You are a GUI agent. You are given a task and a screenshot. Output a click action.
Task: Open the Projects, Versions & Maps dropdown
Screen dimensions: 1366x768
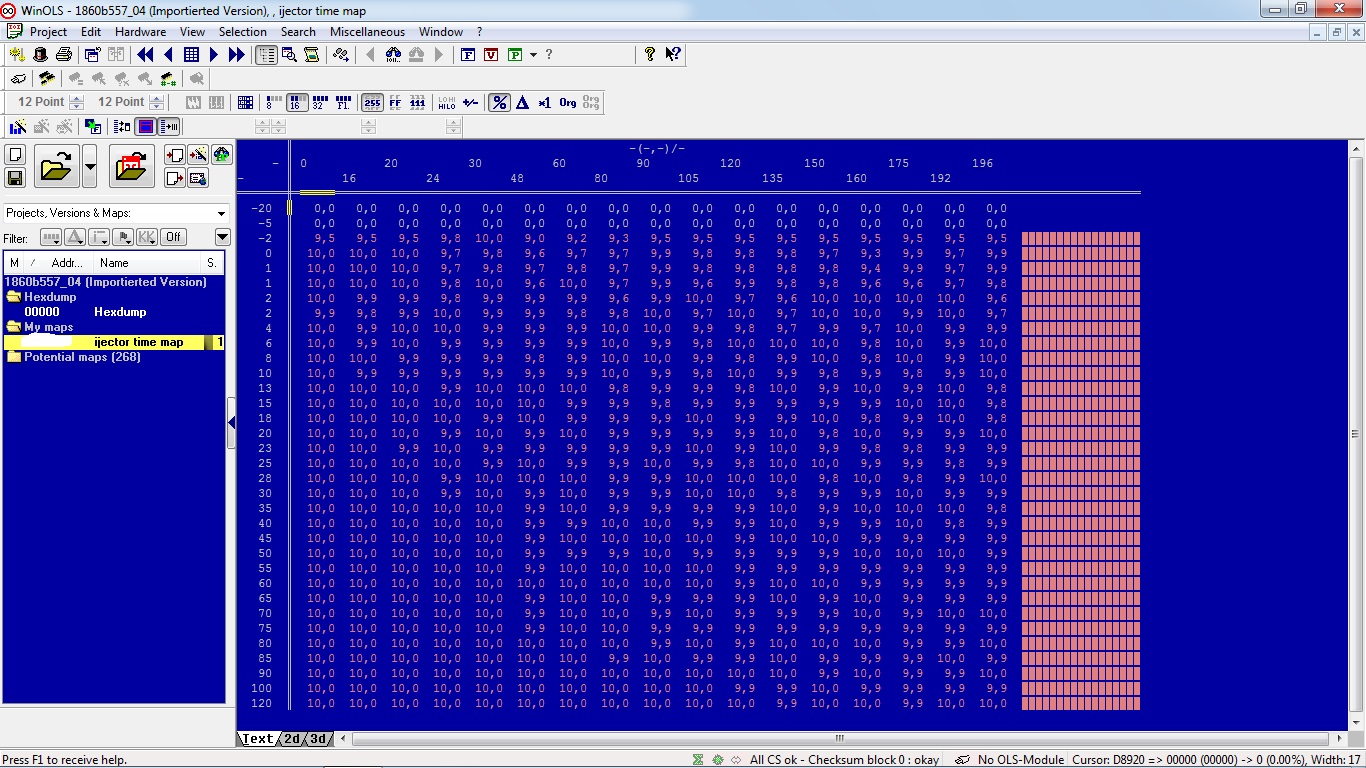[221, 213]
